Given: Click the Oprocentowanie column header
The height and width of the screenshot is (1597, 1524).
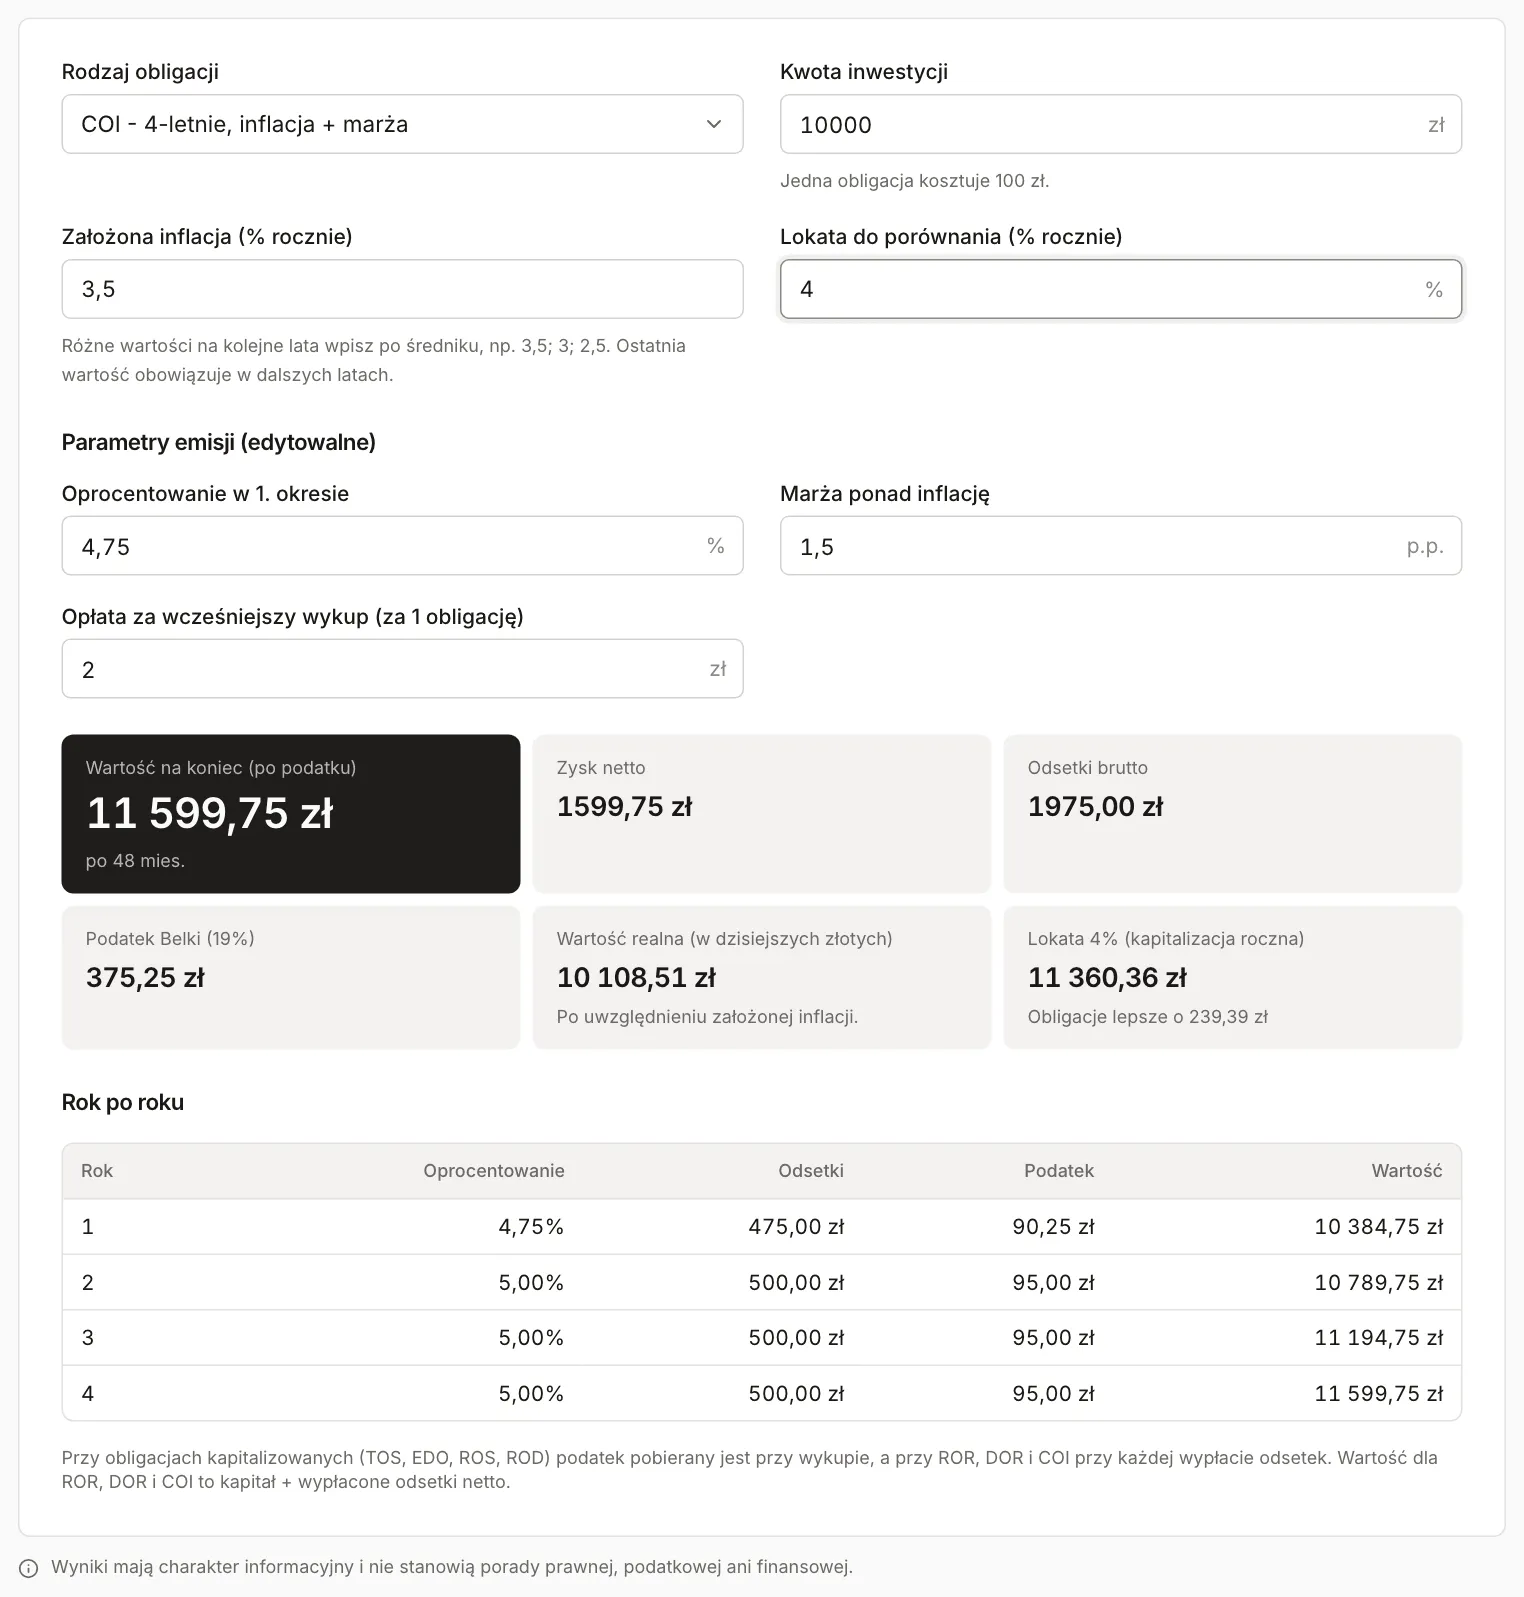Looking at the screenshot, I should pyautogui.click(x=494, y=1171).
